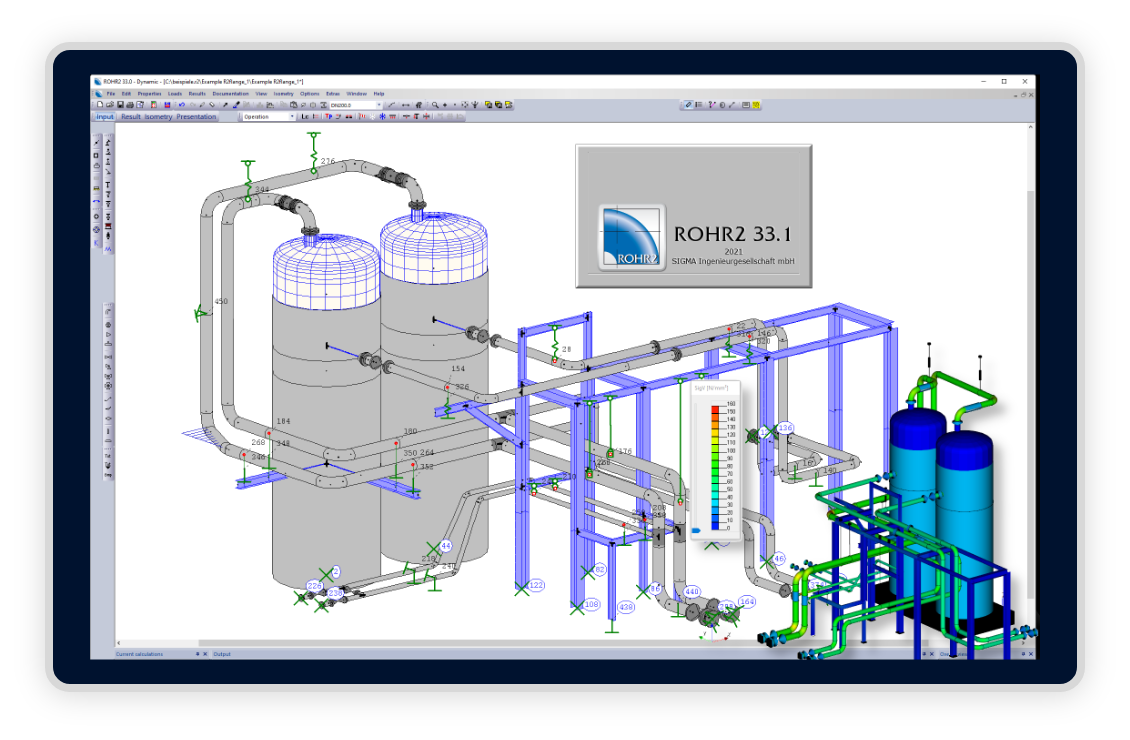Image resolution: width=1130 pixels, height=740 pixels.
Task: Click the Lc load case icon
Action: [305, 117]
